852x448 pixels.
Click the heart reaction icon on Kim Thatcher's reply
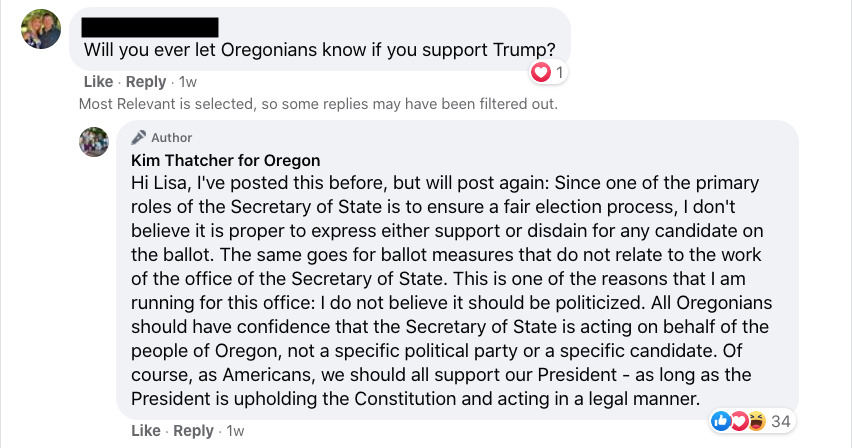(738, 421)
